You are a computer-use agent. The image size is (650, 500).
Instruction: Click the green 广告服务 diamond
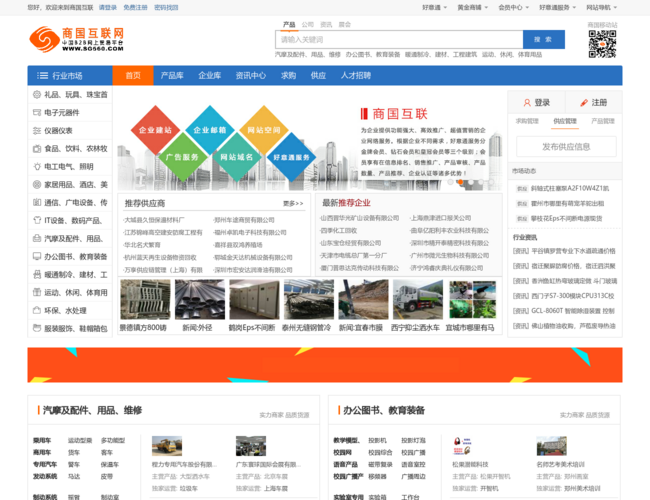182,157
